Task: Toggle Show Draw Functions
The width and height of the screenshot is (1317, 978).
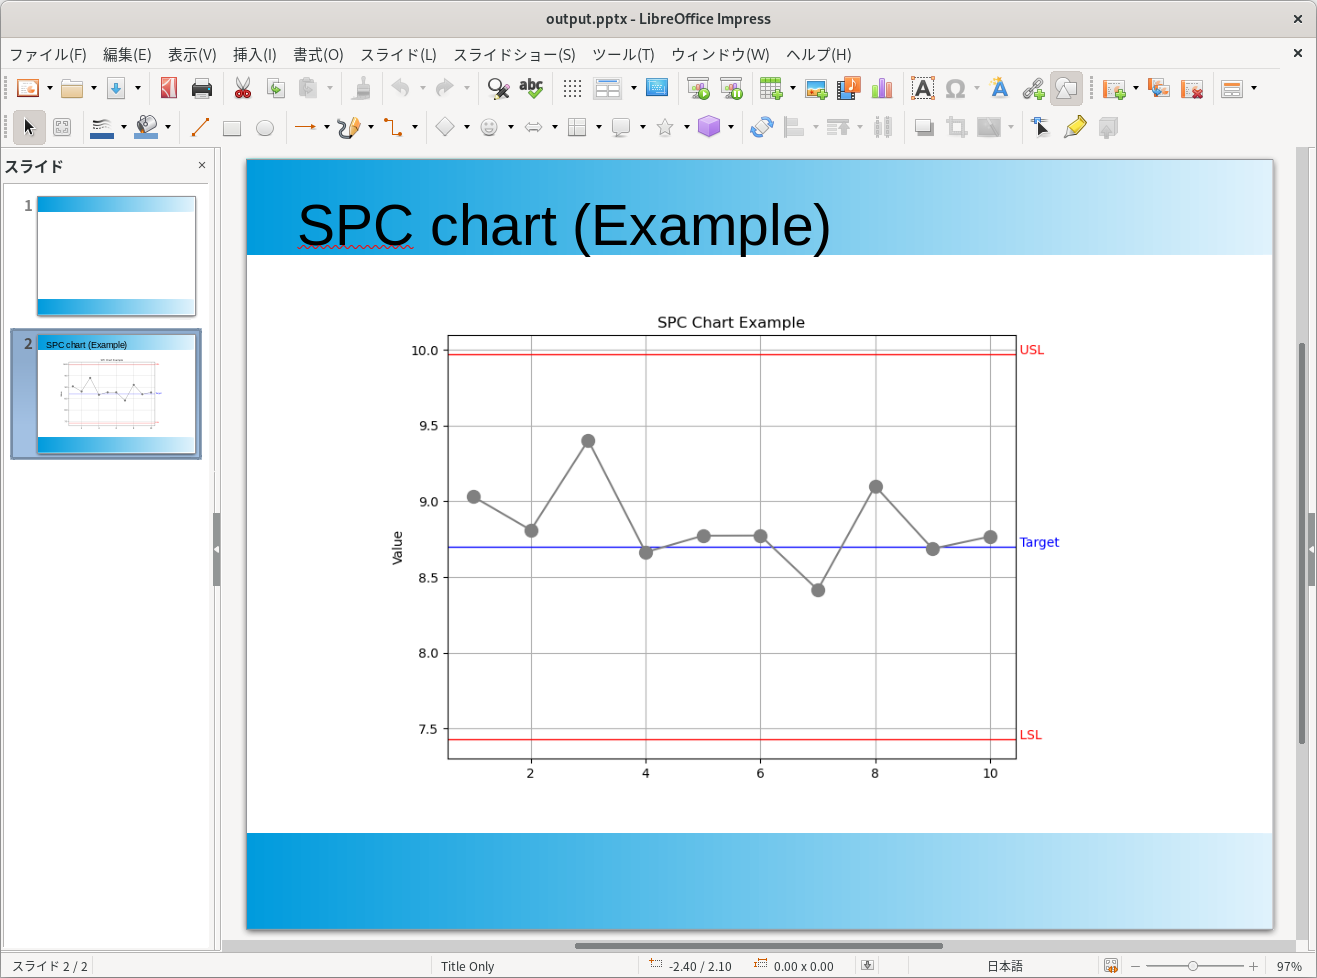Action: pos(1066,88)
